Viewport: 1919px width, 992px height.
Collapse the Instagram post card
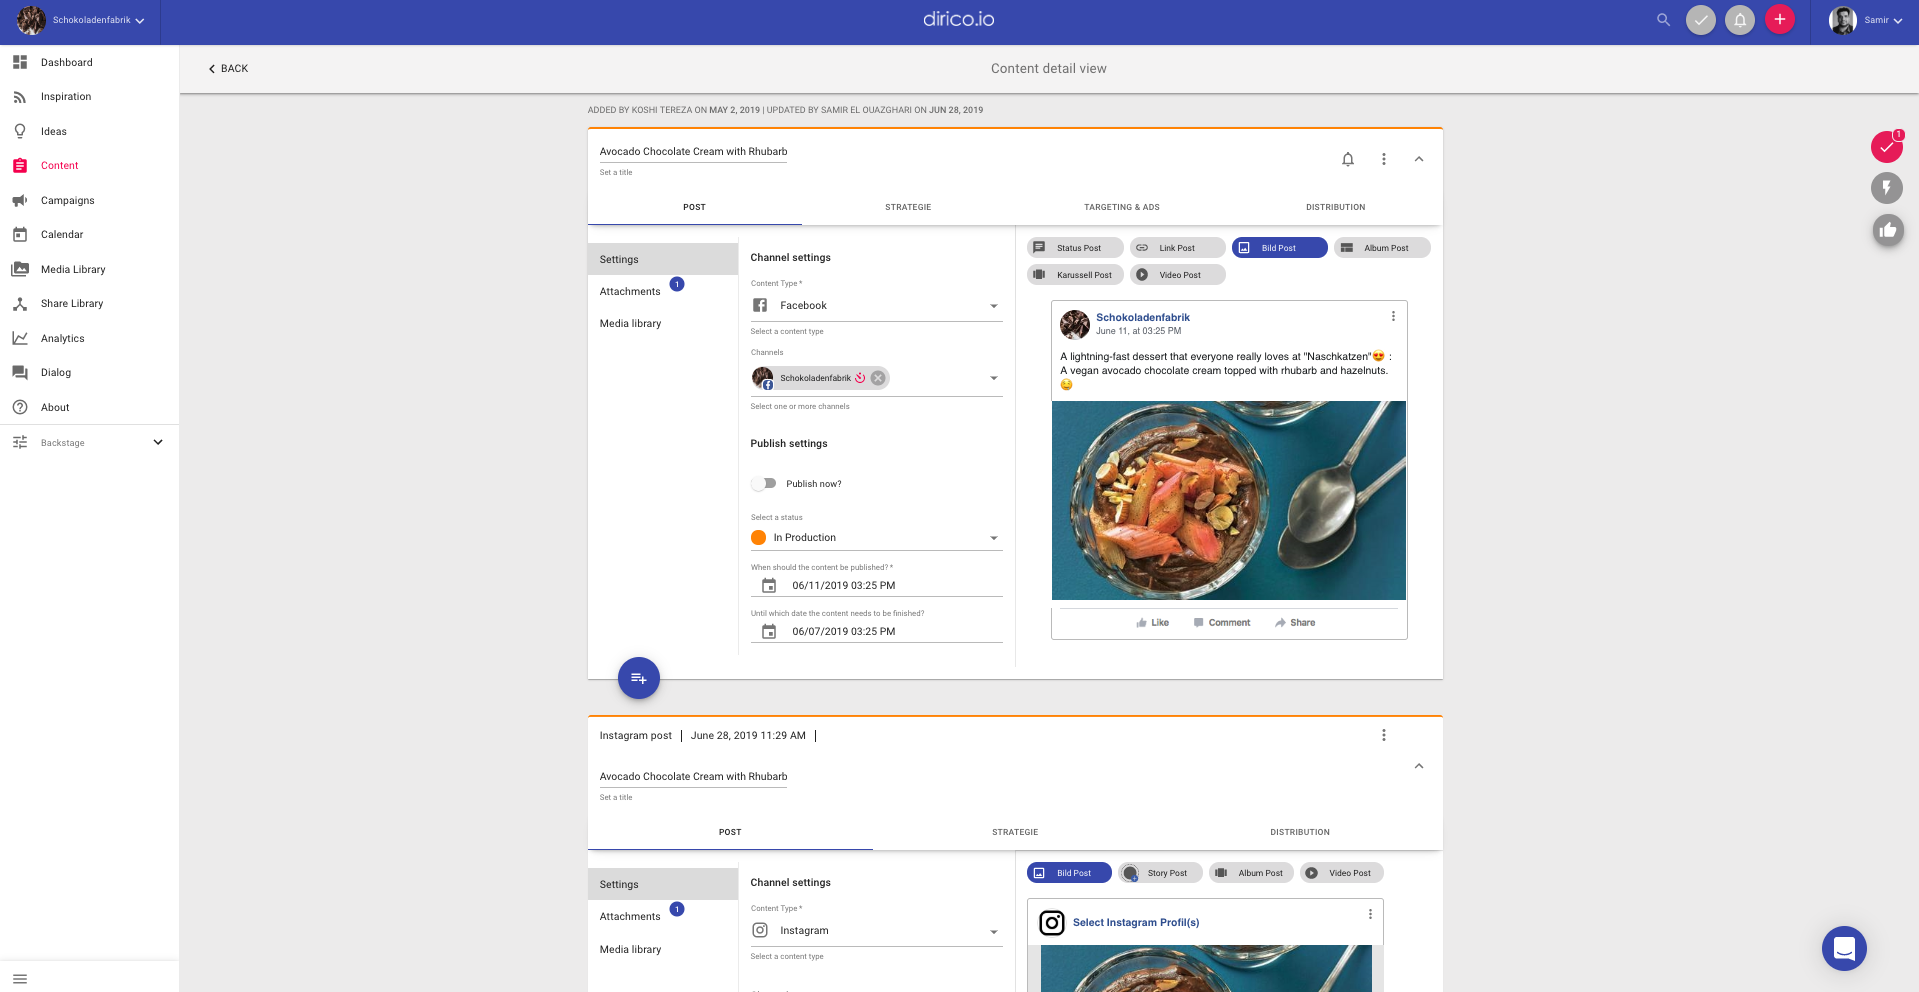1419,766
